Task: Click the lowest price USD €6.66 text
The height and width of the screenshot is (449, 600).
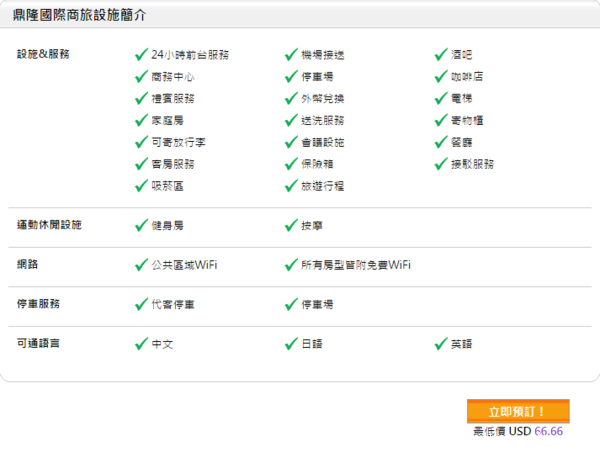Action: point(518,432)
